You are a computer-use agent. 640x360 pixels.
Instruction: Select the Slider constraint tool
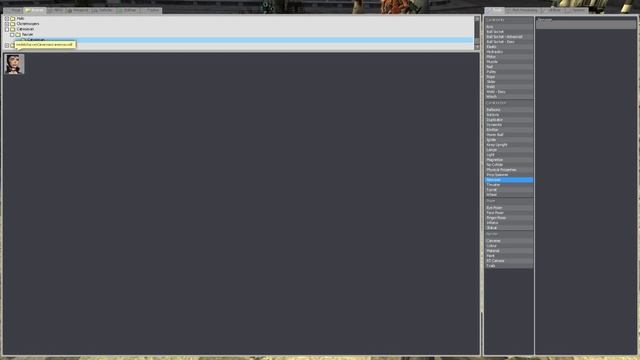pyautogui.click(x=509, y=82)
